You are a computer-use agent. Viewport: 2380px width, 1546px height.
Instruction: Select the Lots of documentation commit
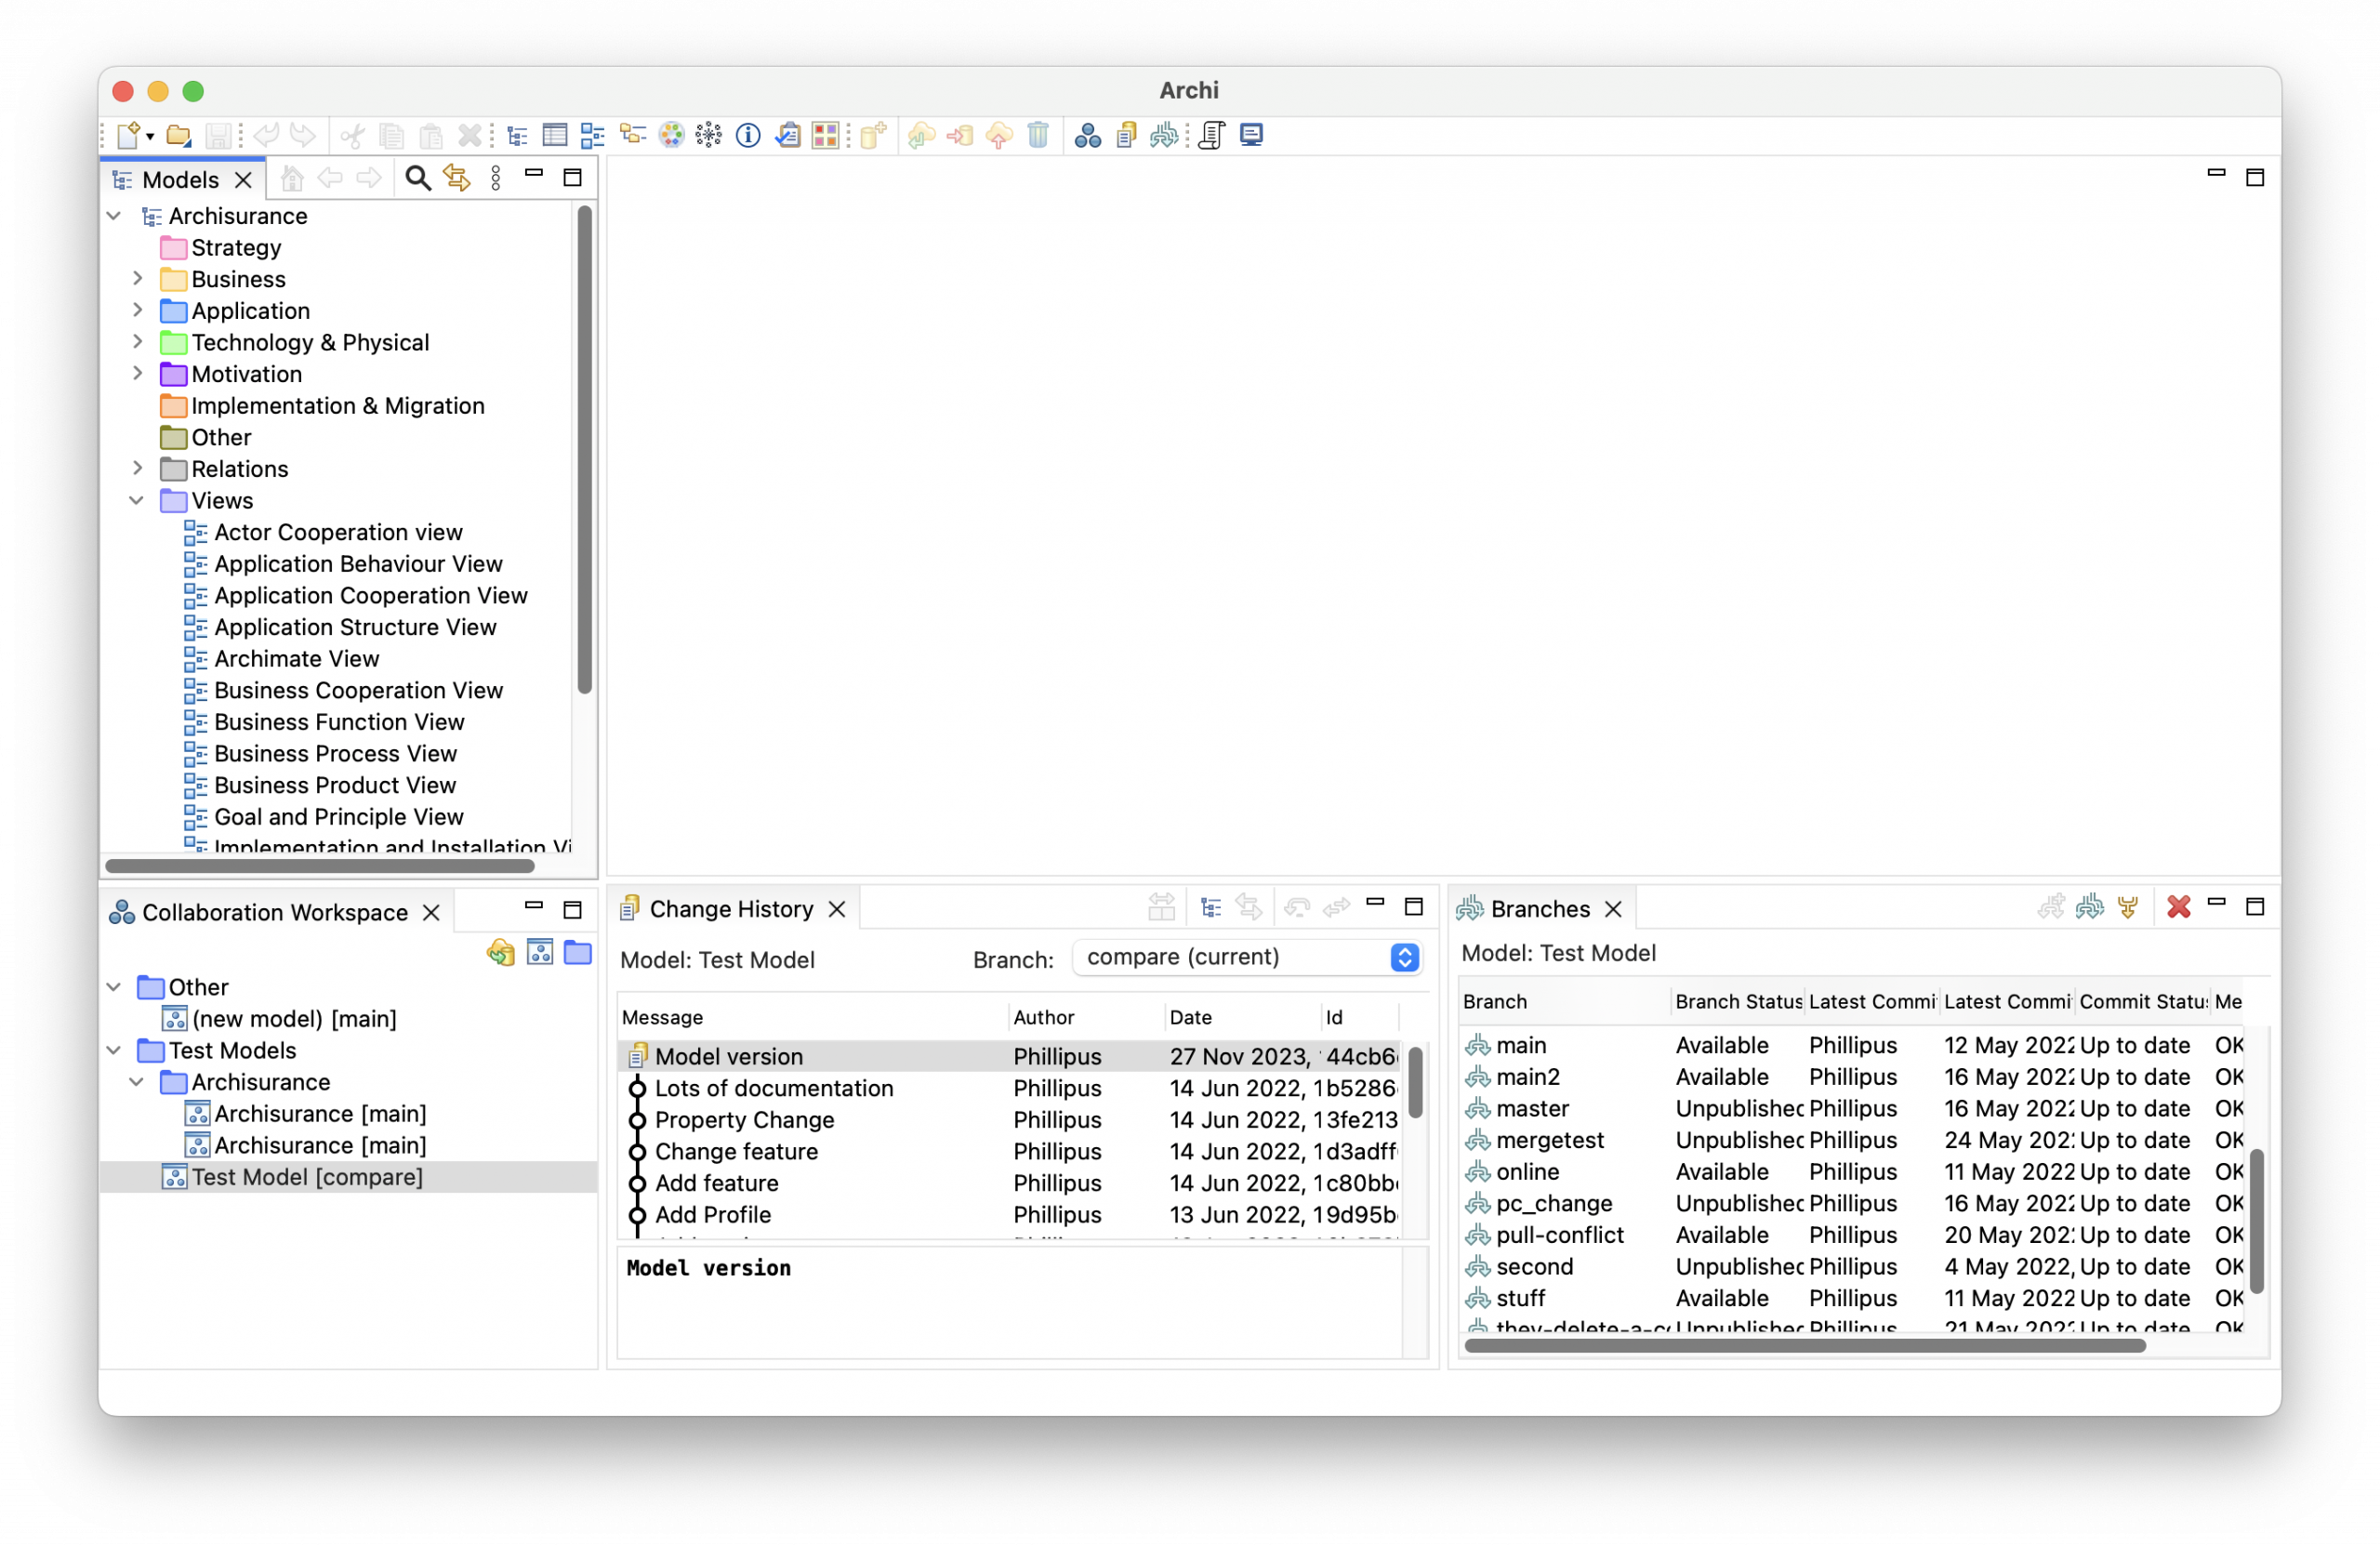point(773,1088)
